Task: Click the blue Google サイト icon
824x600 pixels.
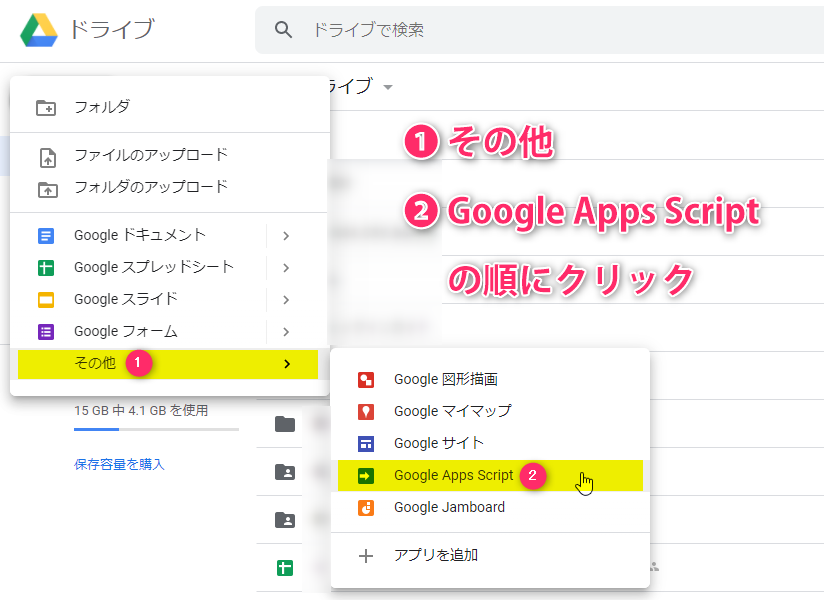Action: [366, 444]
